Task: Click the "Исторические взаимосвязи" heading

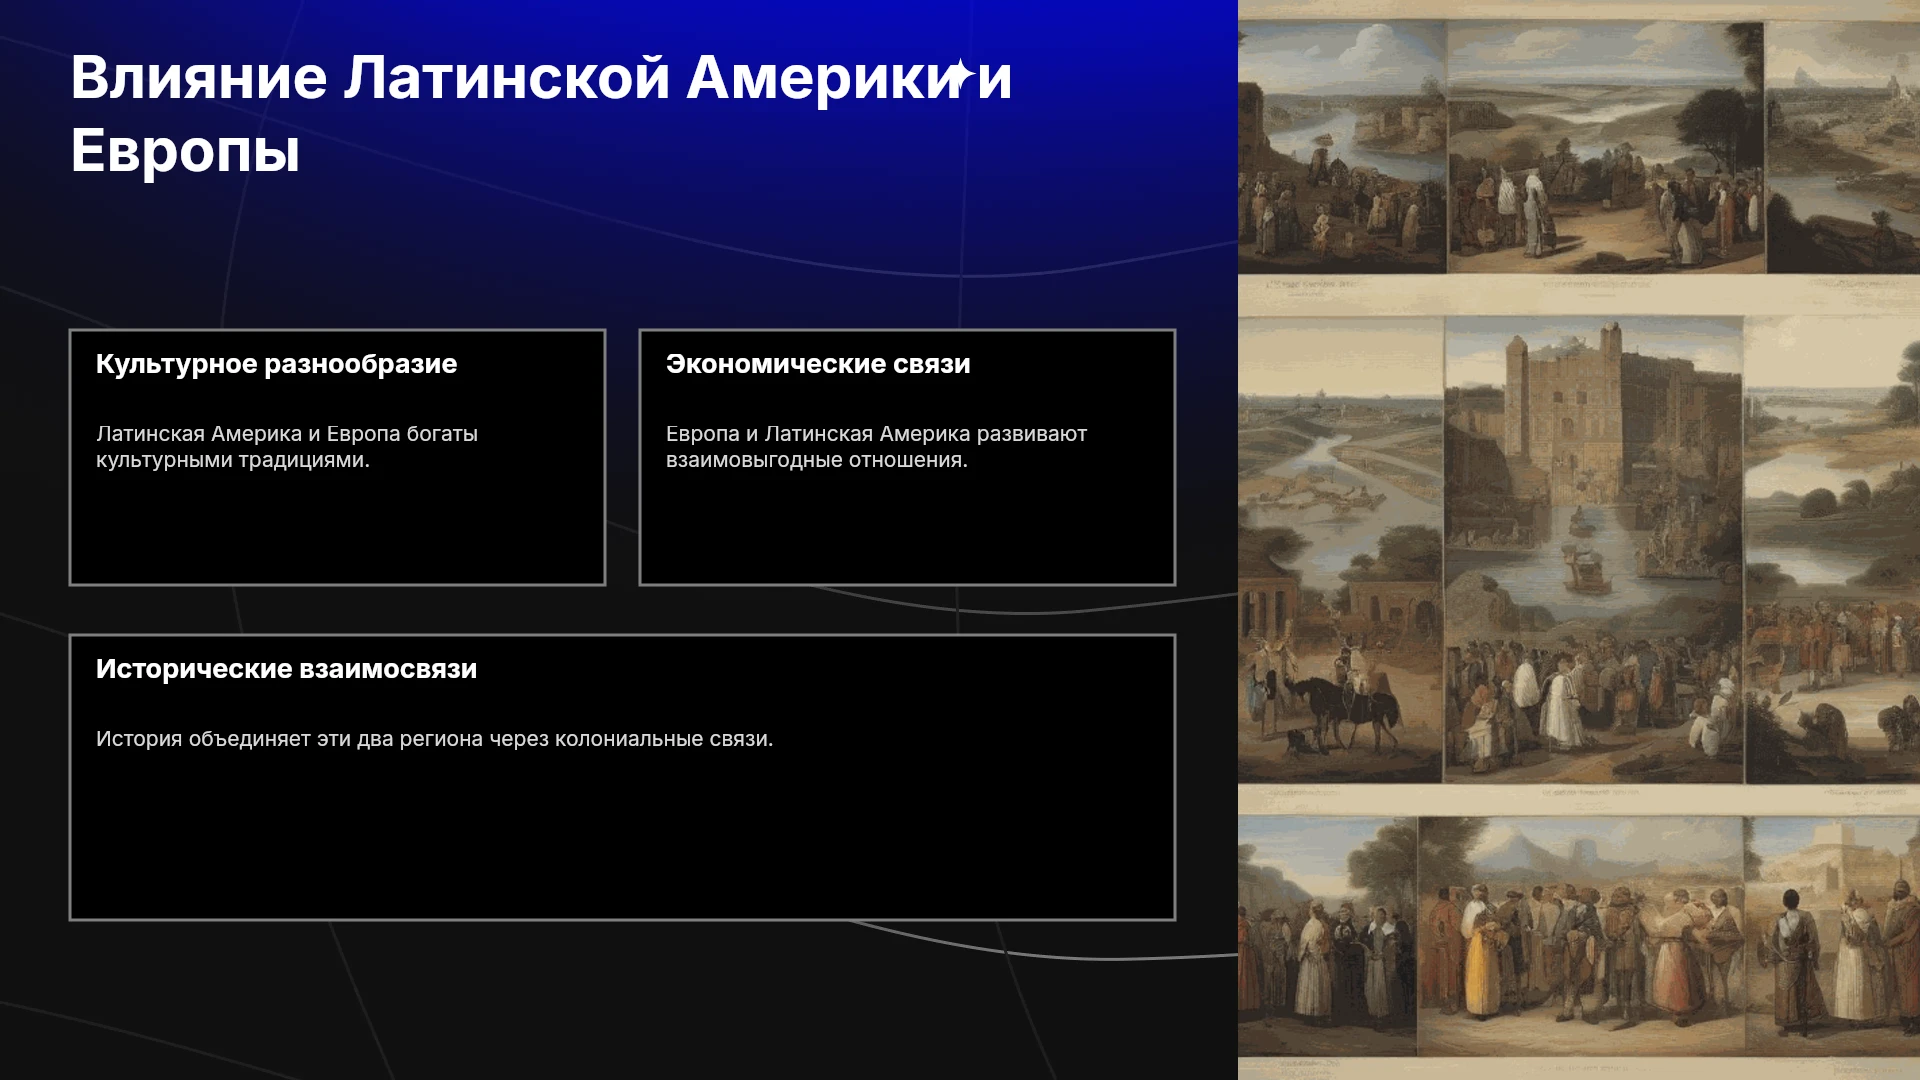Action: click(286, 669)
